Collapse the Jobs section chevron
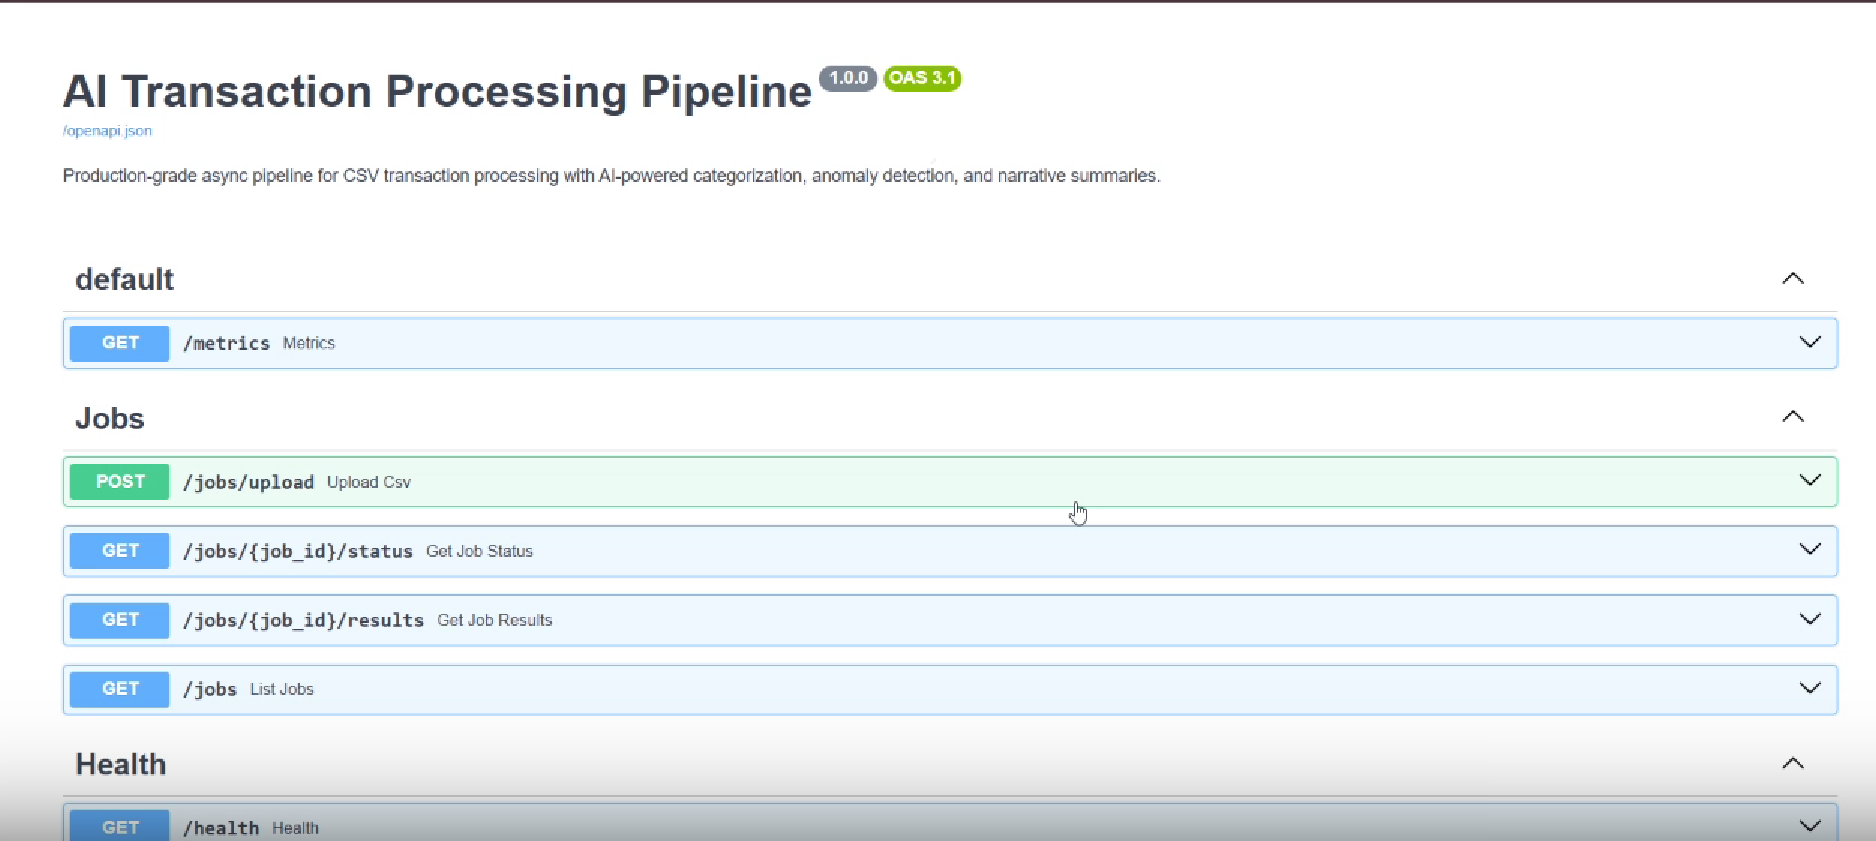Image resolution: width=1876 pixels, height=841 pixels. (x=1793, y=417)
